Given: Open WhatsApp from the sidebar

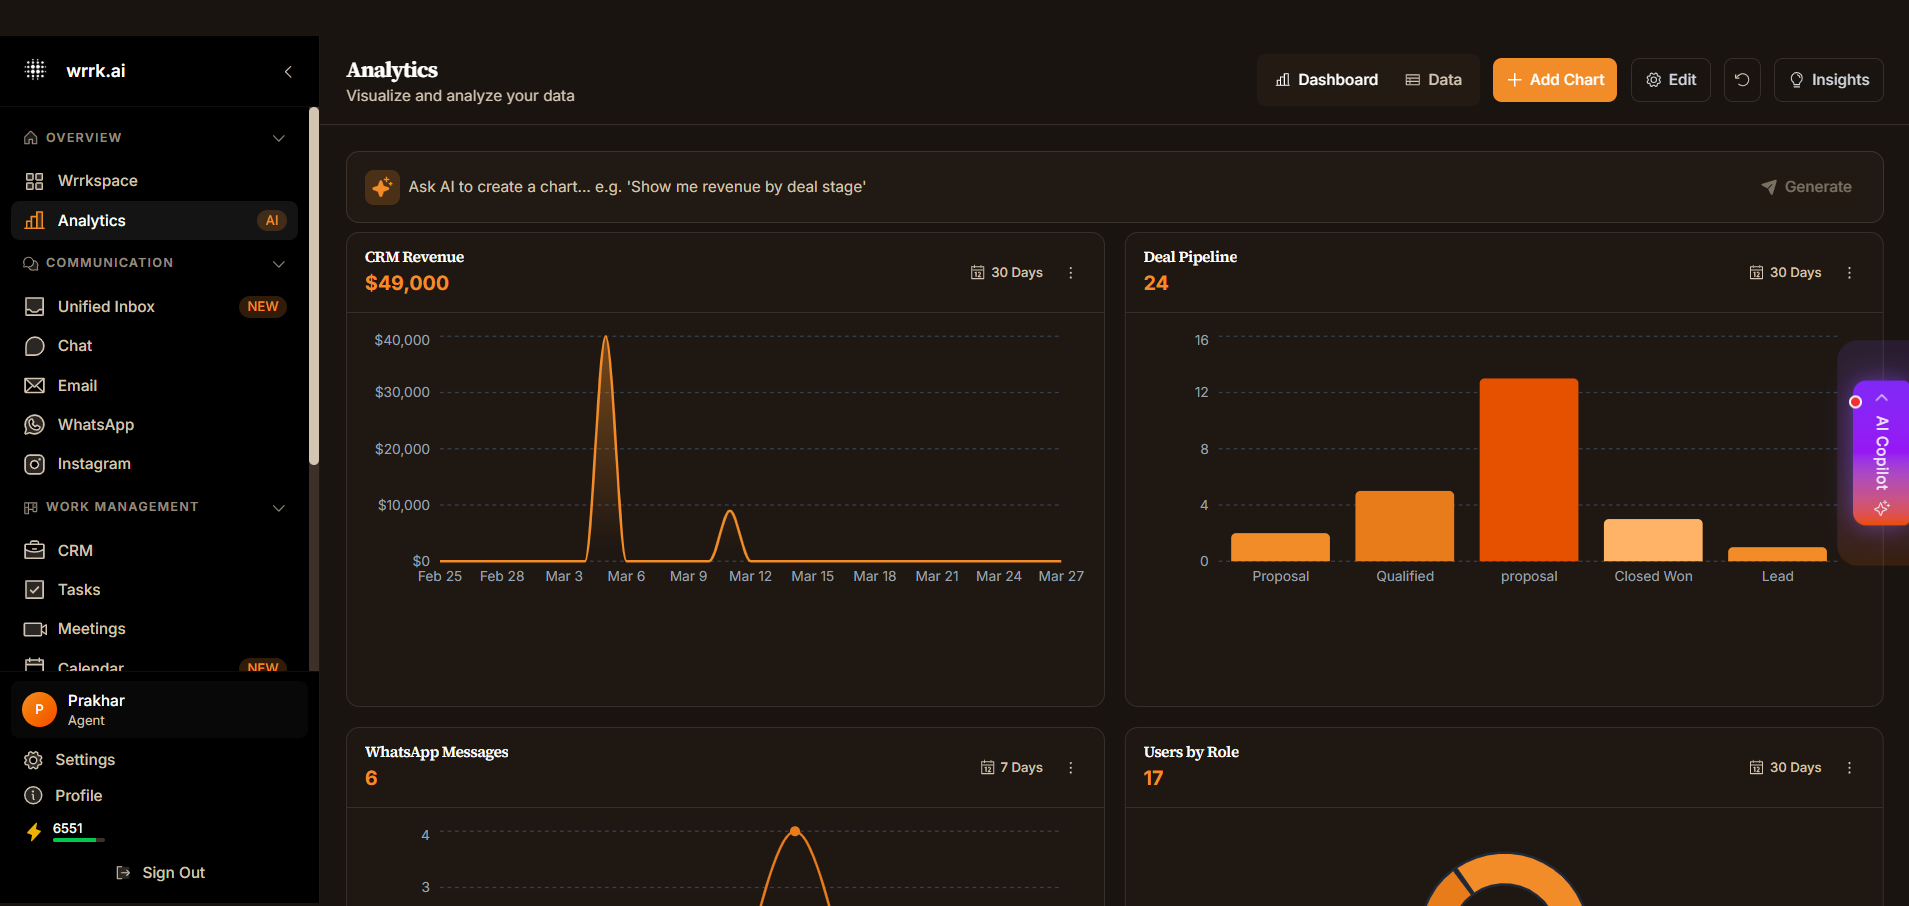Looking at the screenshot, I should [x=96, y=425].
